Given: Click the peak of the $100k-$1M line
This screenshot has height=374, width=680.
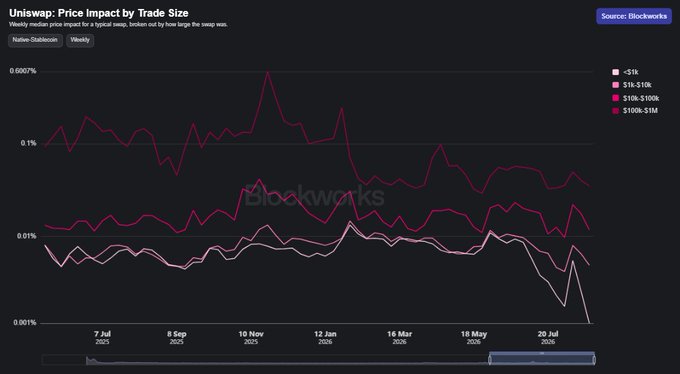Looking at the screenshot, I should coord(268,72).
